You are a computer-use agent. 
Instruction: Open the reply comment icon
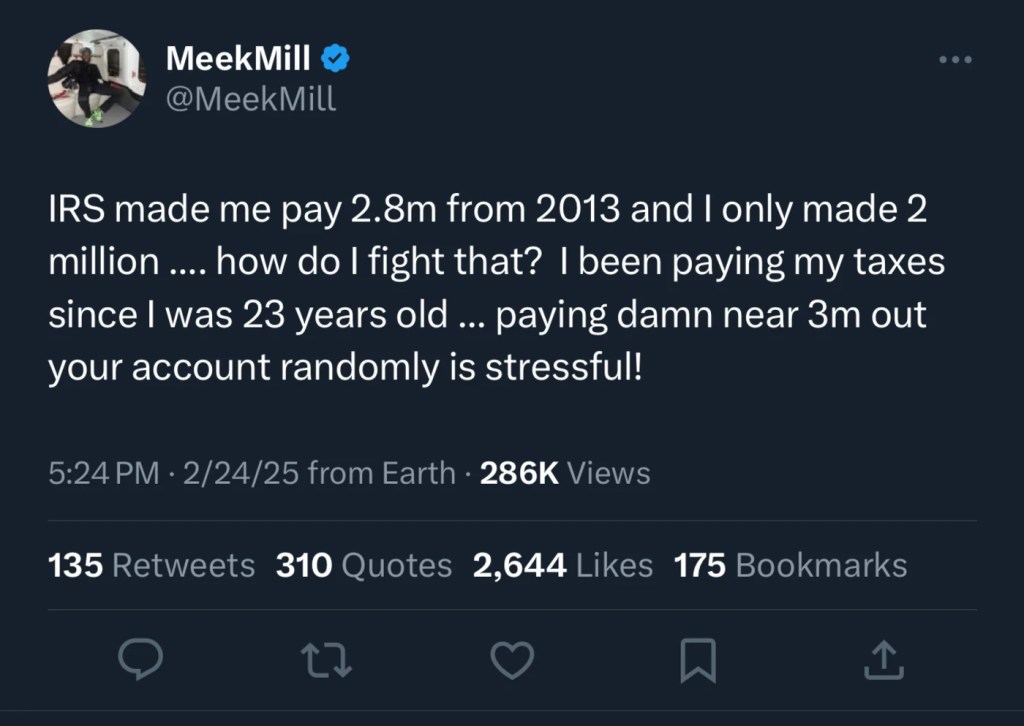pos(140,660)
